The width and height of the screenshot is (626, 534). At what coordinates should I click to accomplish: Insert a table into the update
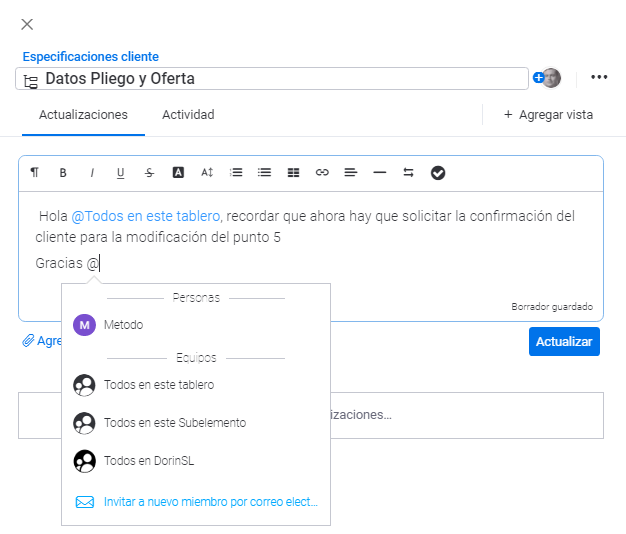[293, 173]
